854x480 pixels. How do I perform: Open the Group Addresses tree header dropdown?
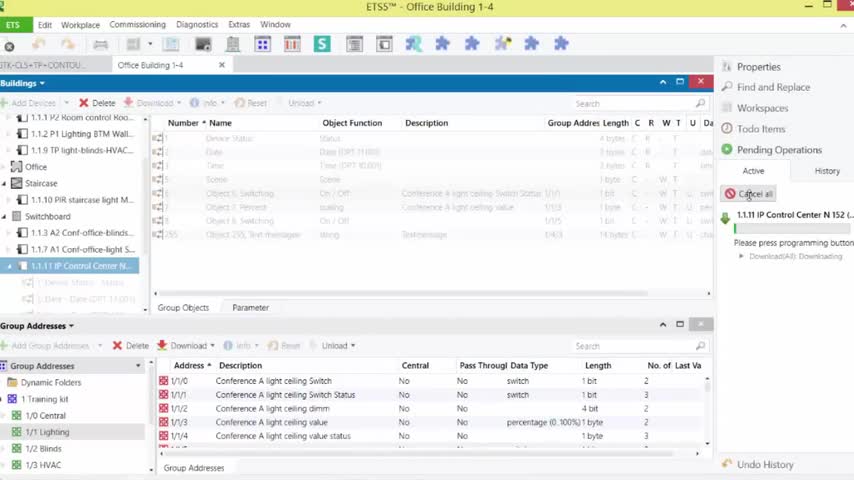pyautogui.click(x=138, y=366)
